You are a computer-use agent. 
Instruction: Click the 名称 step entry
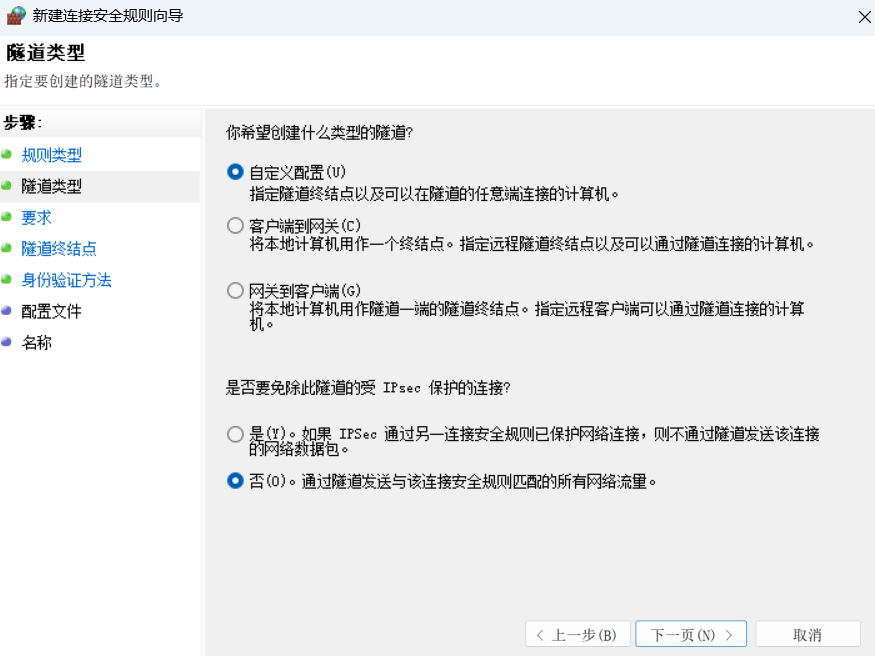pos(36,342)
